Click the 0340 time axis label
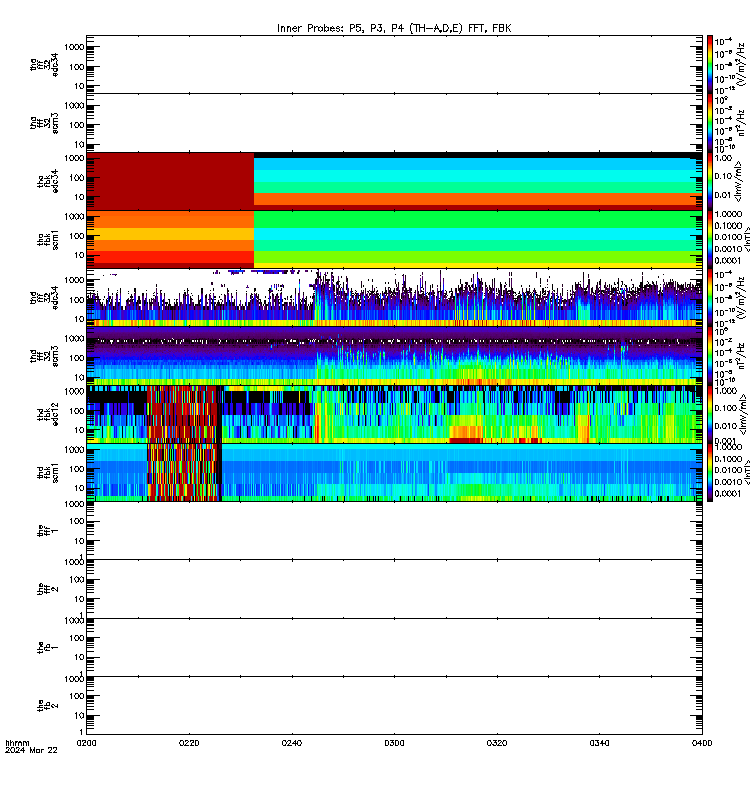This screenshot has height=800, width=750. pyautogui.click(x=599, y=743)
